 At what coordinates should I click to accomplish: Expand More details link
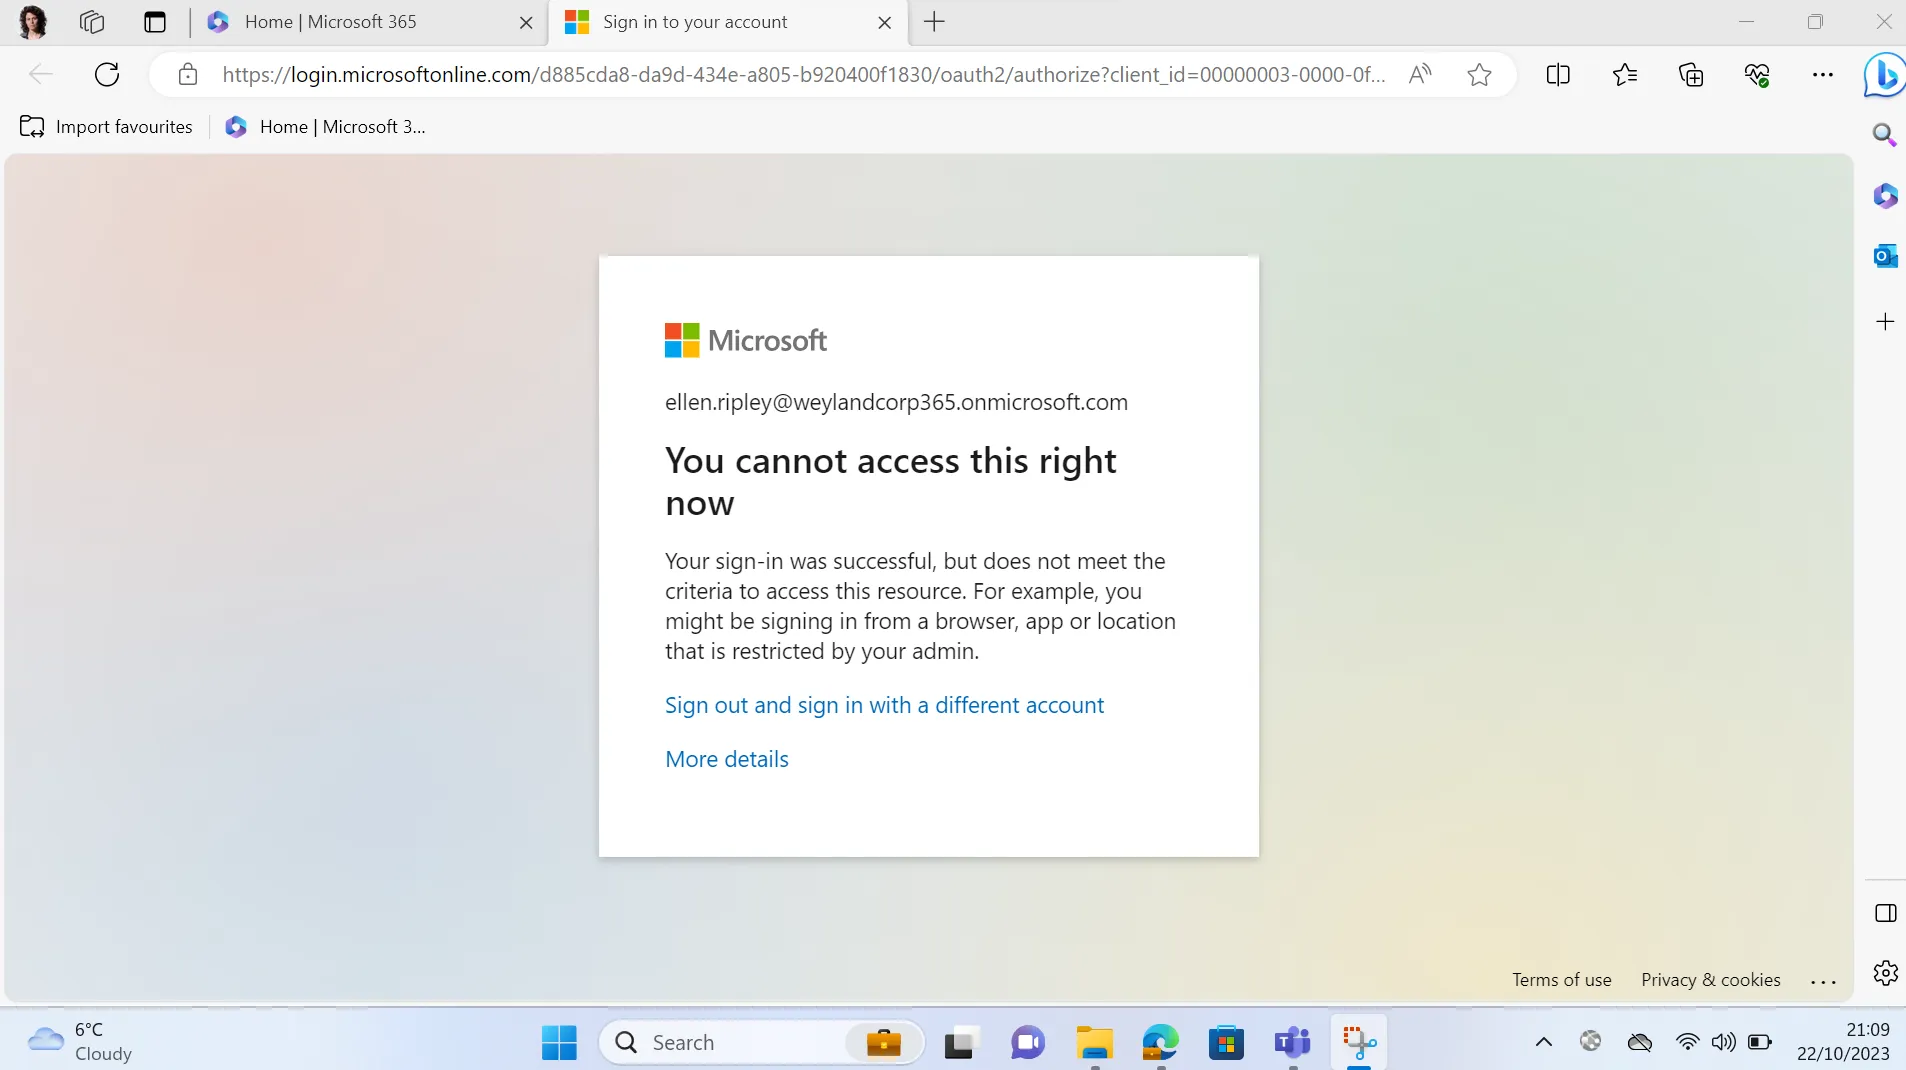click(x=727, y=759)
